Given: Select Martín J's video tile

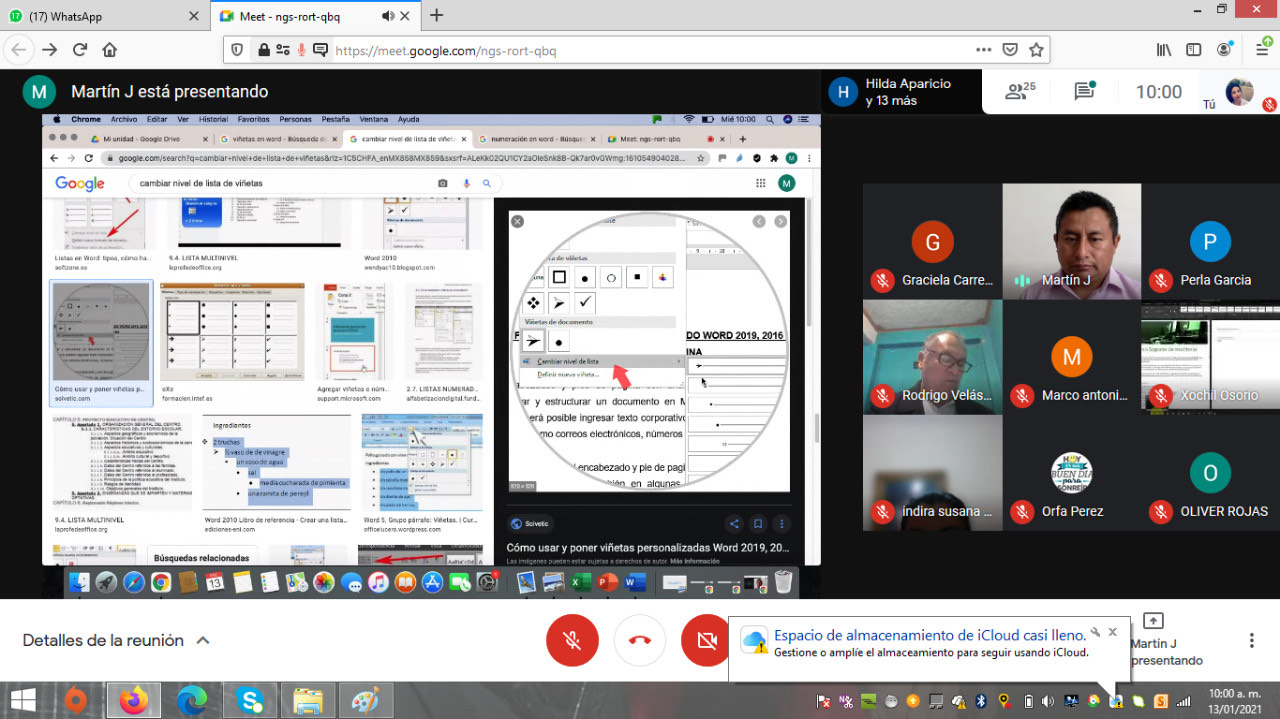Looking at the screenshot, I should (1071, 241).
